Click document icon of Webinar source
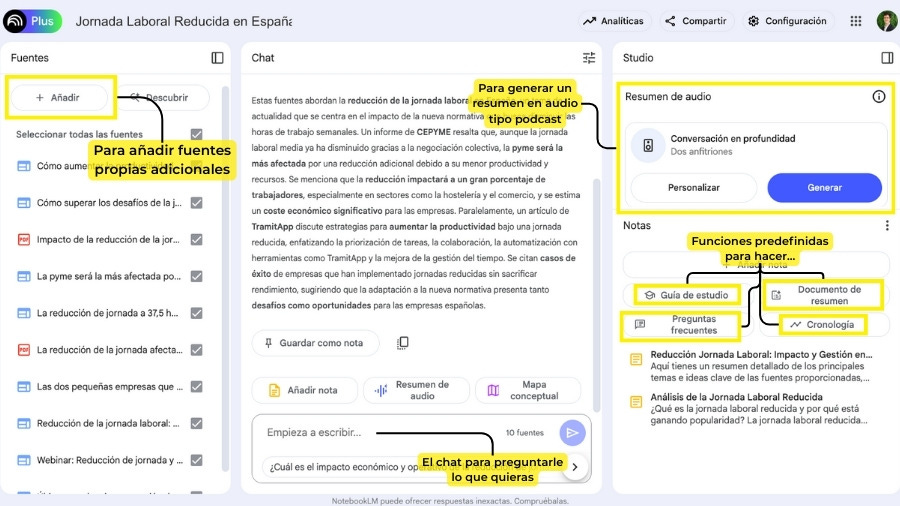Viewport: 900px width, 506px height. (24, 460)
